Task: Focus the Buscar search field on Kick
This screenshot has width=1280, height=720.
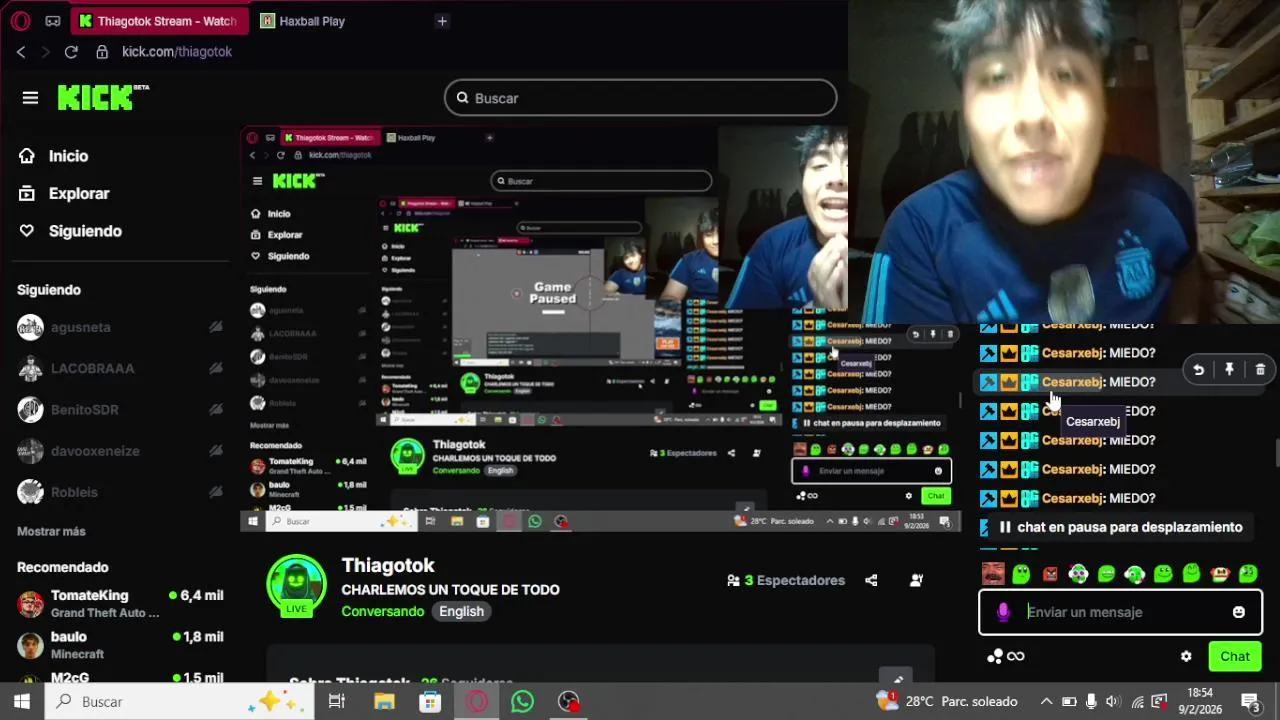Action: coord(640,98)
